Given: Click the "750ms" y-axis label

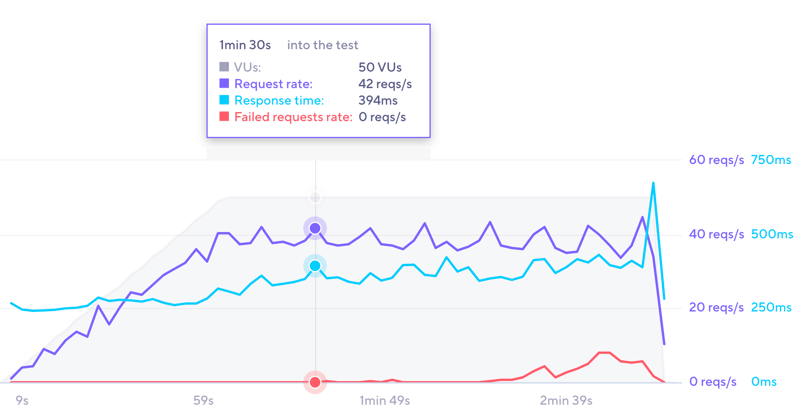Looking at the screenshot, I should pyautogui.click(x=771, y=160).
